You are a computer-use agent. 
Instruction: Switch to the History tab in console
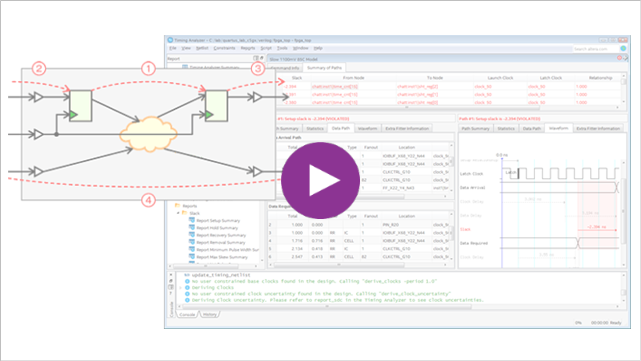point(209,314)
